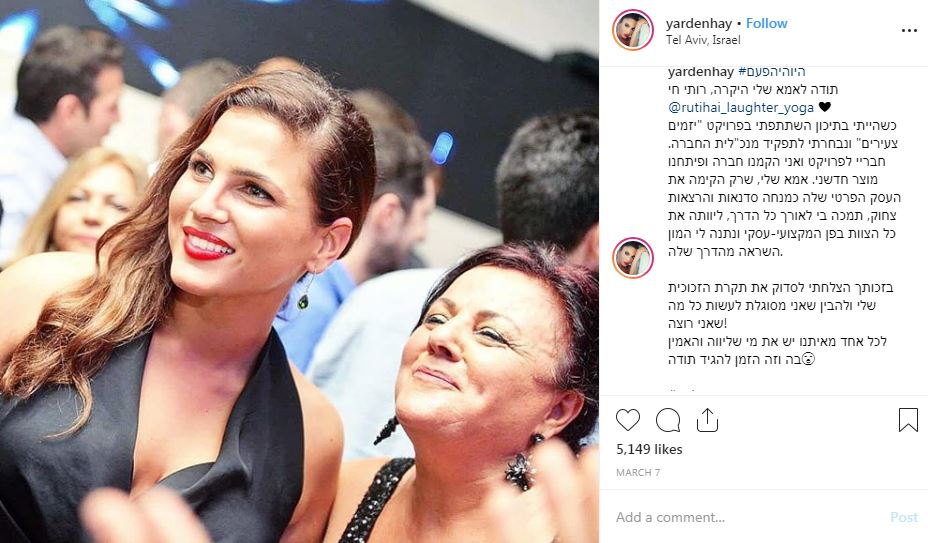Open the three-dot more options menu
The width and height of the screenshot is (928, 543).
[909, 31]
